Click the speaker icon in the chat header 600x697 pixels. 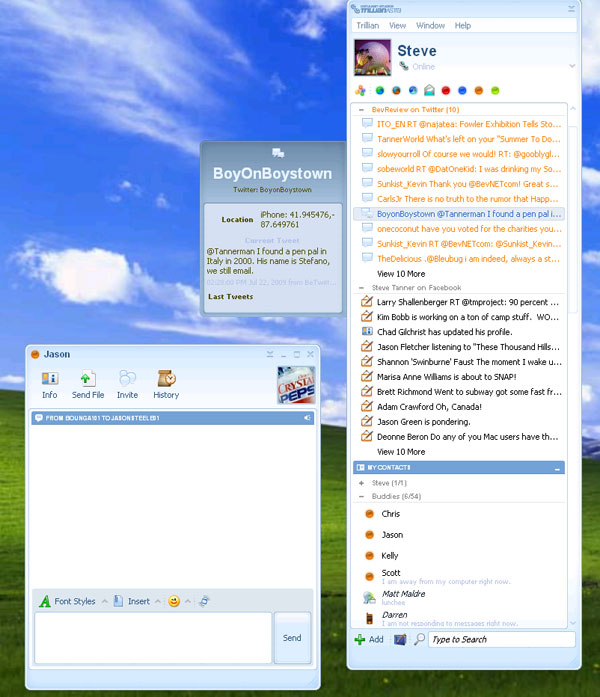coord(307,418)
